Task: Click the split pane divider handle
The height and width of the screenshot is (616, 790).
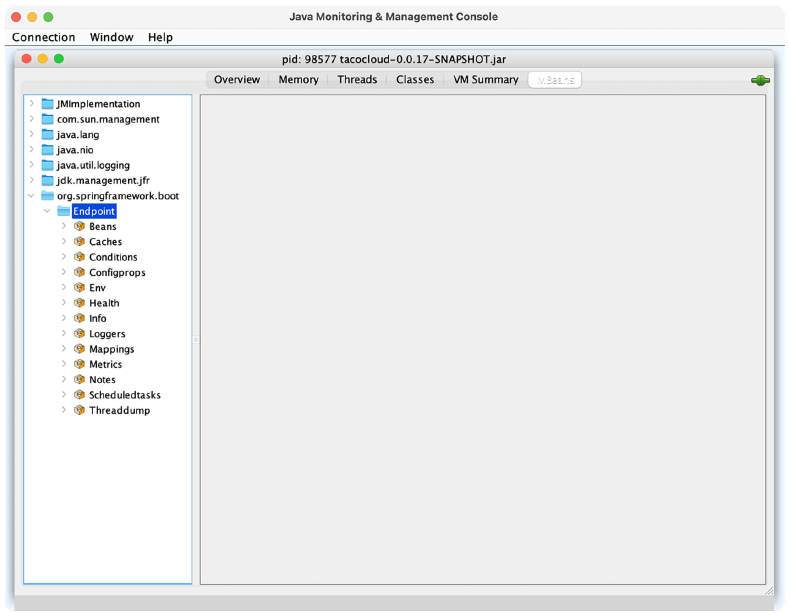Action: pos(196,340)
